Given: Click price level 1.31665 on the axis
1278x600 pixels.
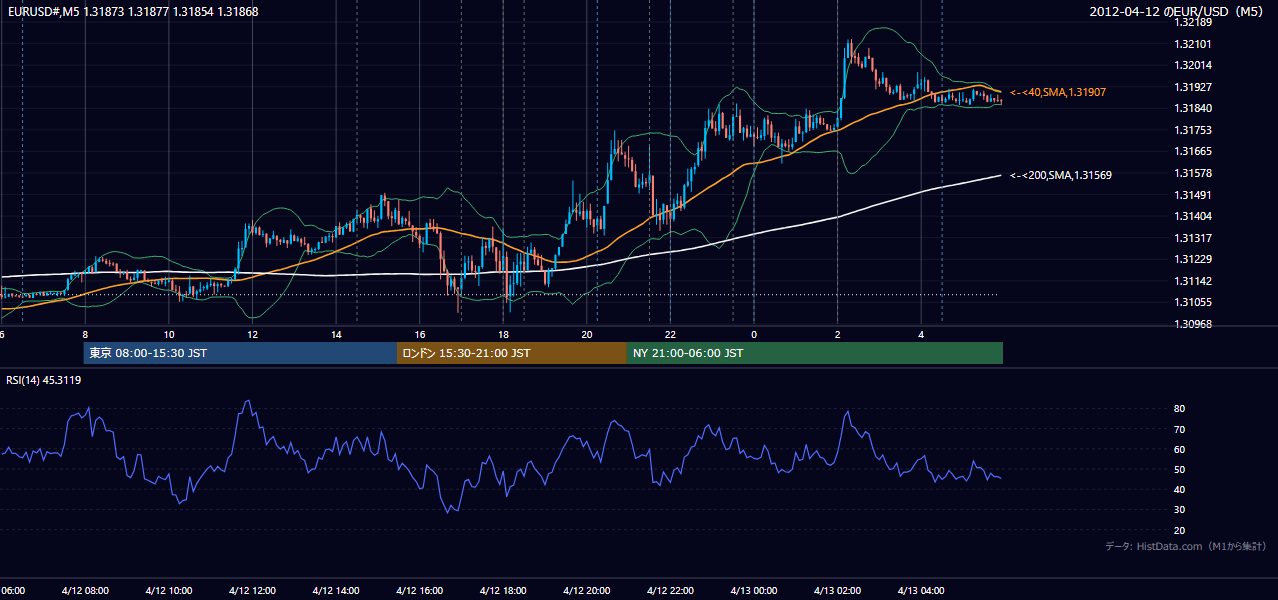Looking at the screenshot, I should [x=1193, y=151].
